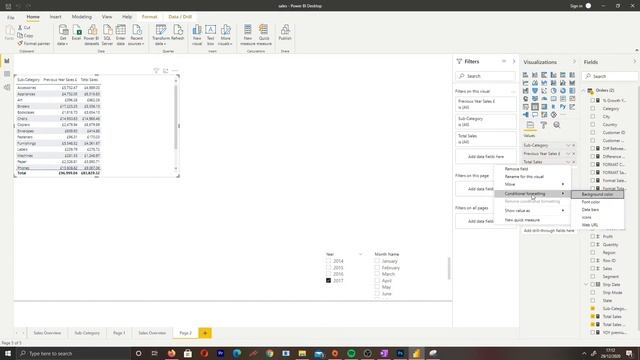Tick the City field checkbox
Screen dimensions: 640x360
pyautogui.click(x=593, y=116)
